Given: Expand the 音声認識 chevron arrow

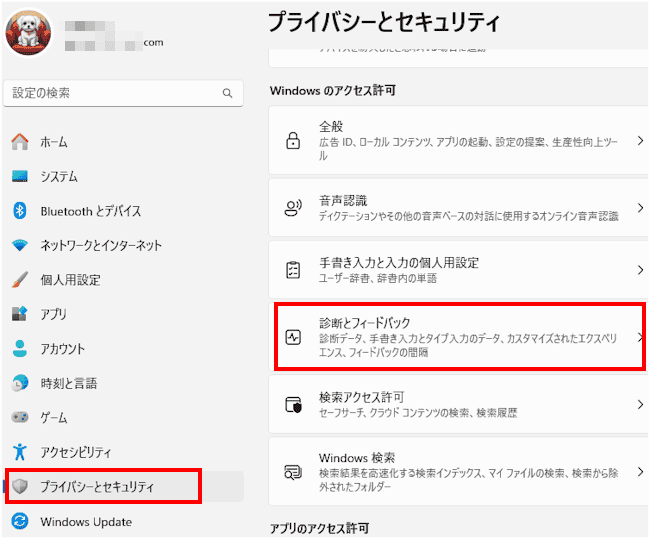Looking at the screenshot, I should tap(640, 208).
